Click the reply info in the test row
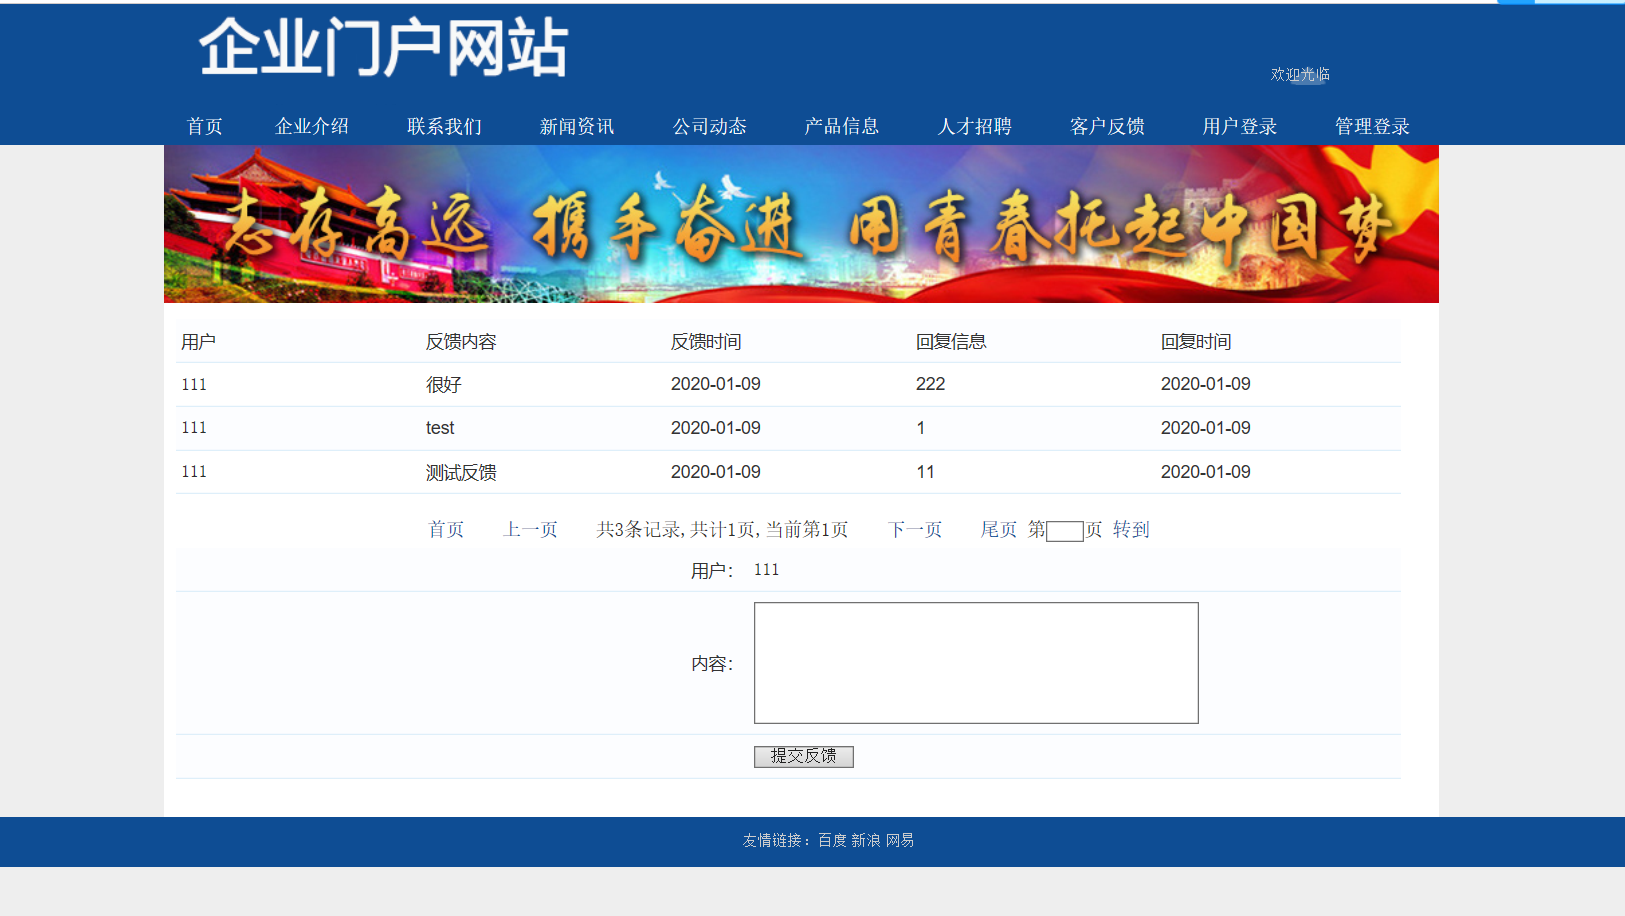Viewport: 1625px width, 916px height. pos(920,428)
